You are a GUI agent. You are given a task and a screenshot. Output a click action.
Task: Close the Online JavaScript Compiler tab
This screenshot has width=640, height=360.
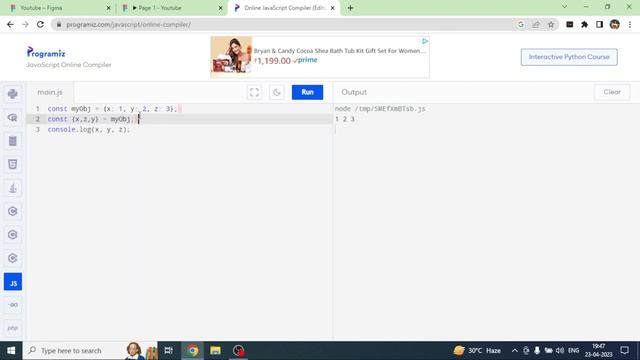pos(333,8)
